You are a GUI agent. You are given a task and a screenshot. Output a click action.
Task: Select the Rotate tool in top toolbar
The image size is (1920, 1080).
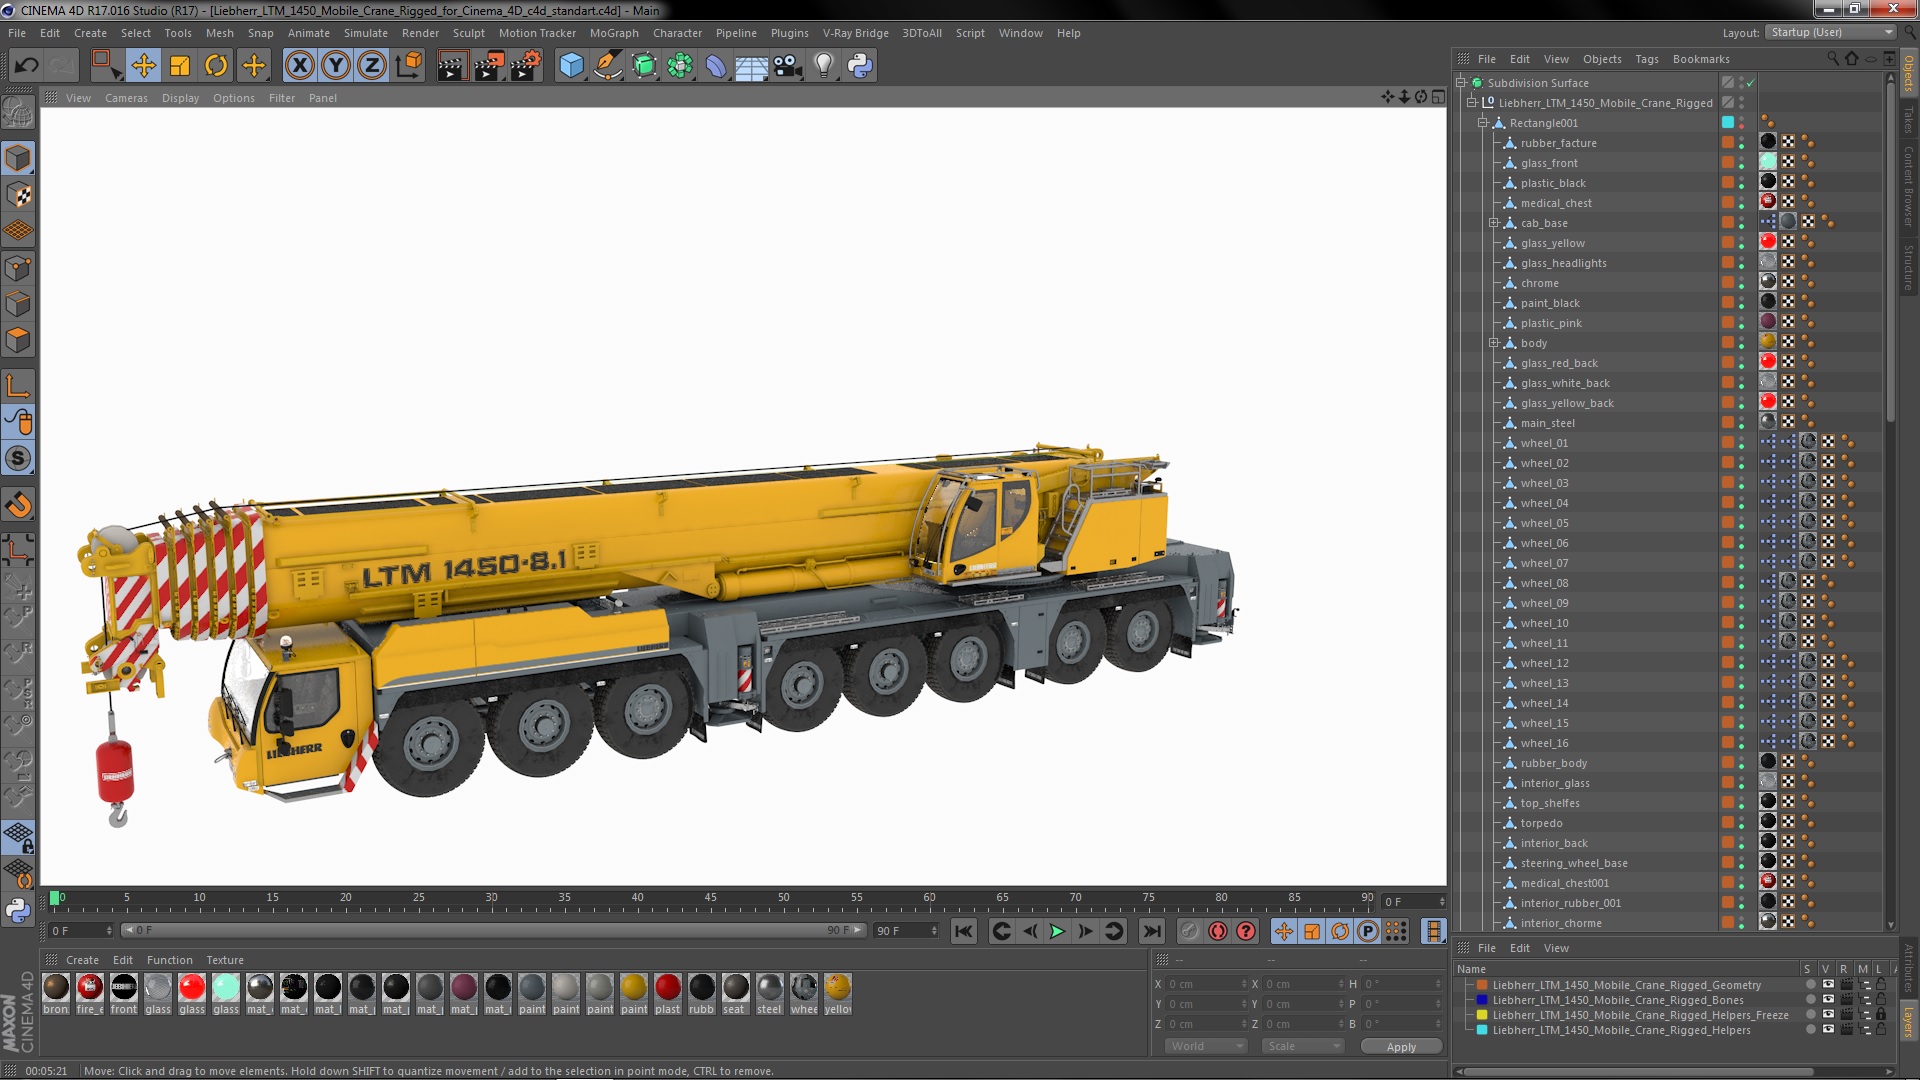click(216, 66)
